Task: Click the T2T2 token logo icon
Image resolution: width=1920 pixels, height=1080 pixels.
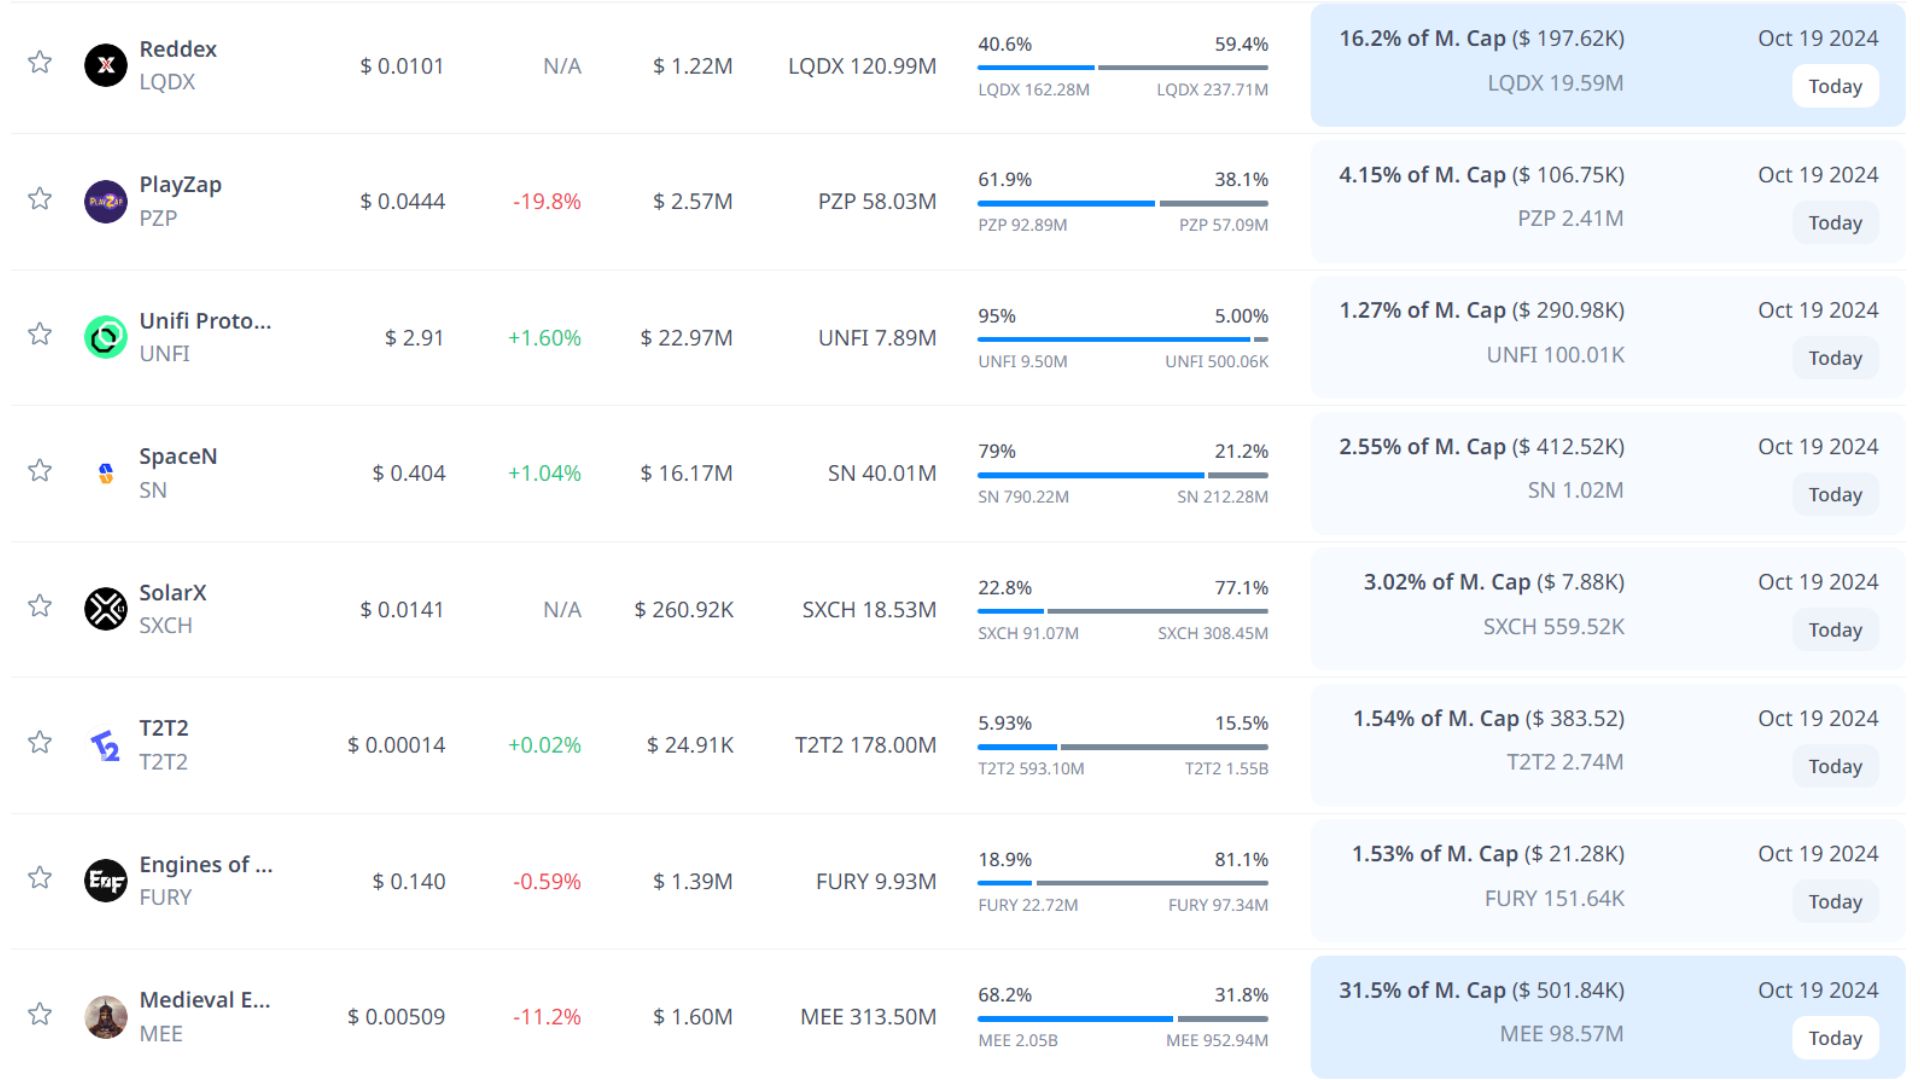Action: point(105,745)
